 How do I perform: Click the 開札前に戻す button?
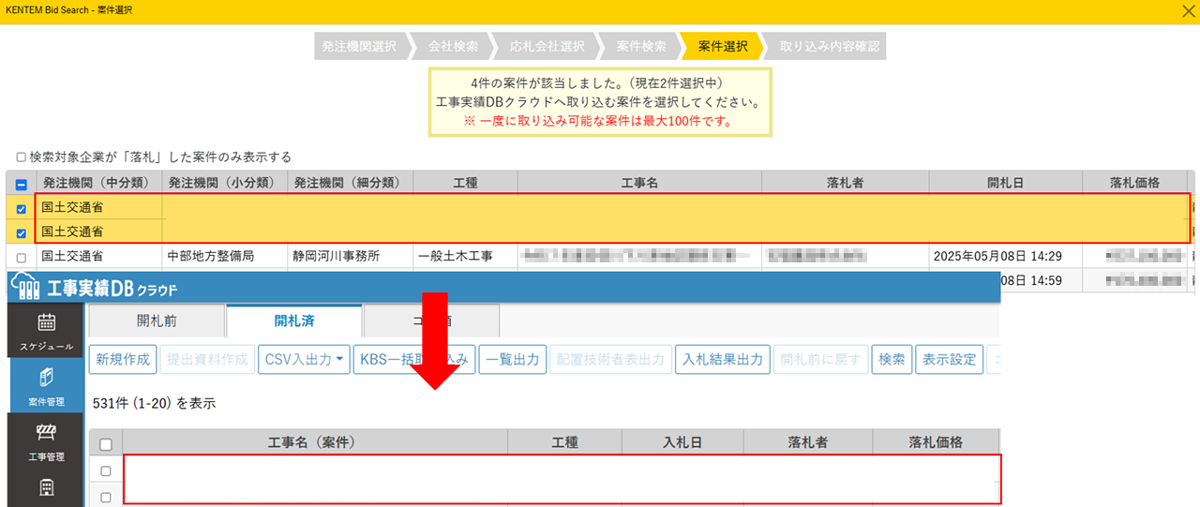click(x=820, y=360)
